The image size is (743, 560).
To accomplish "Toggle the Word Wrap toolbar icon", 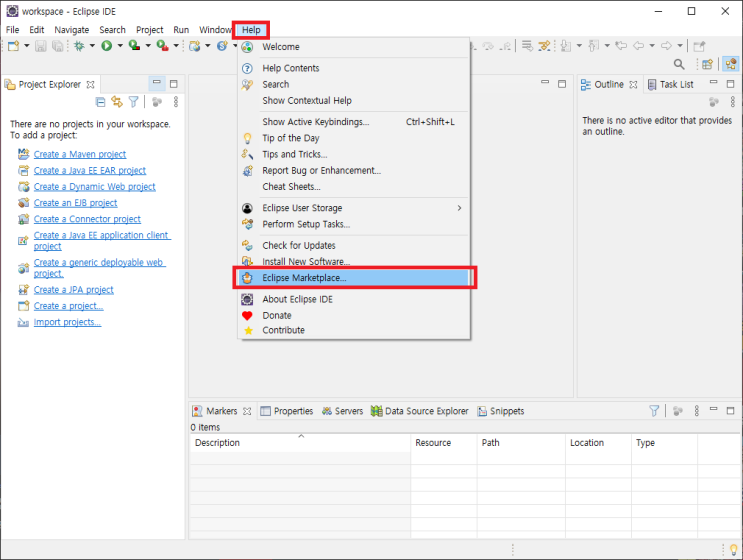I will pos(527,46).
